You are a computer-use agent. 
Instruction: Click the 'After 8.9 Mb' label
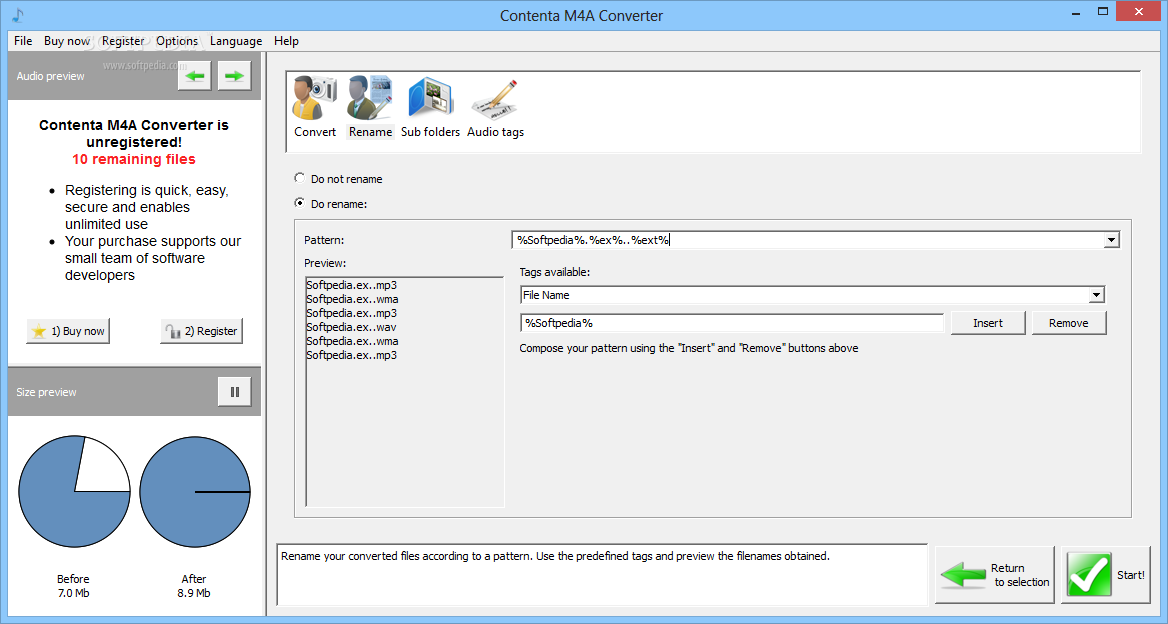[x=194, y=586]
